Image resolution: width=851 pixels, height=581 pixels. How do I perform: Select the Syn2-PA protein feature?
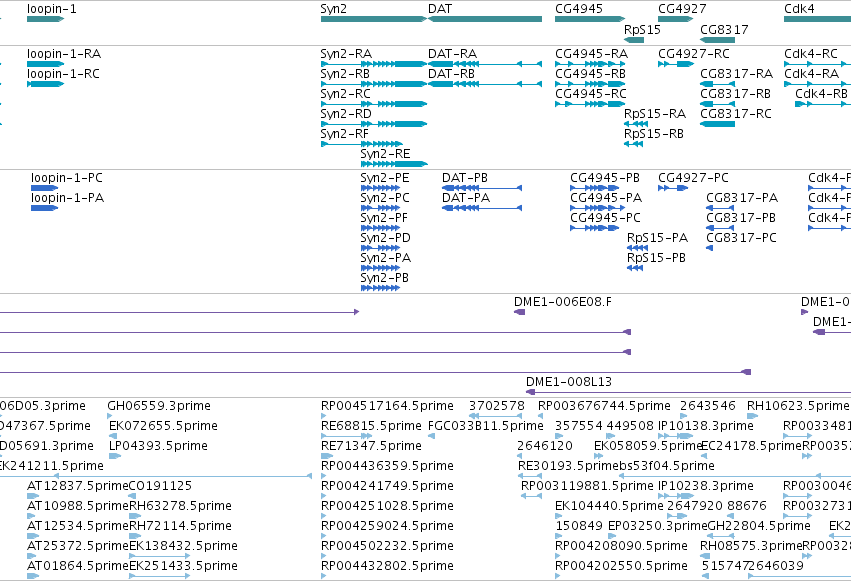pos(380,268)
